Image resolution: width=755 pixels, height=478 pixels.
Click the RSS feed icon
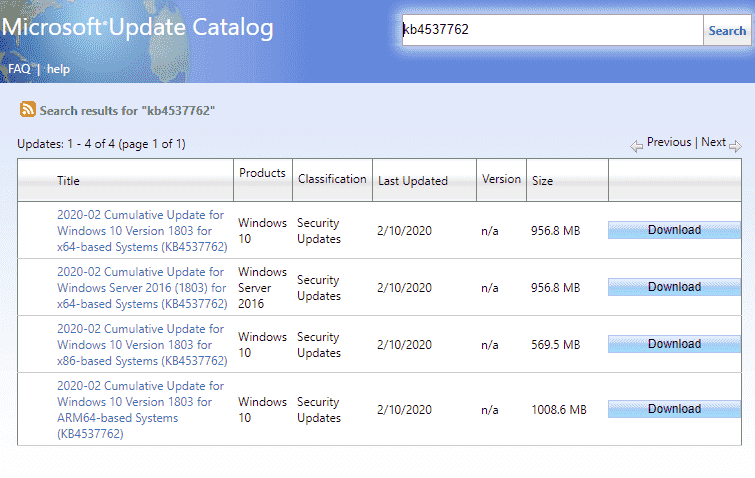point(27,110)
